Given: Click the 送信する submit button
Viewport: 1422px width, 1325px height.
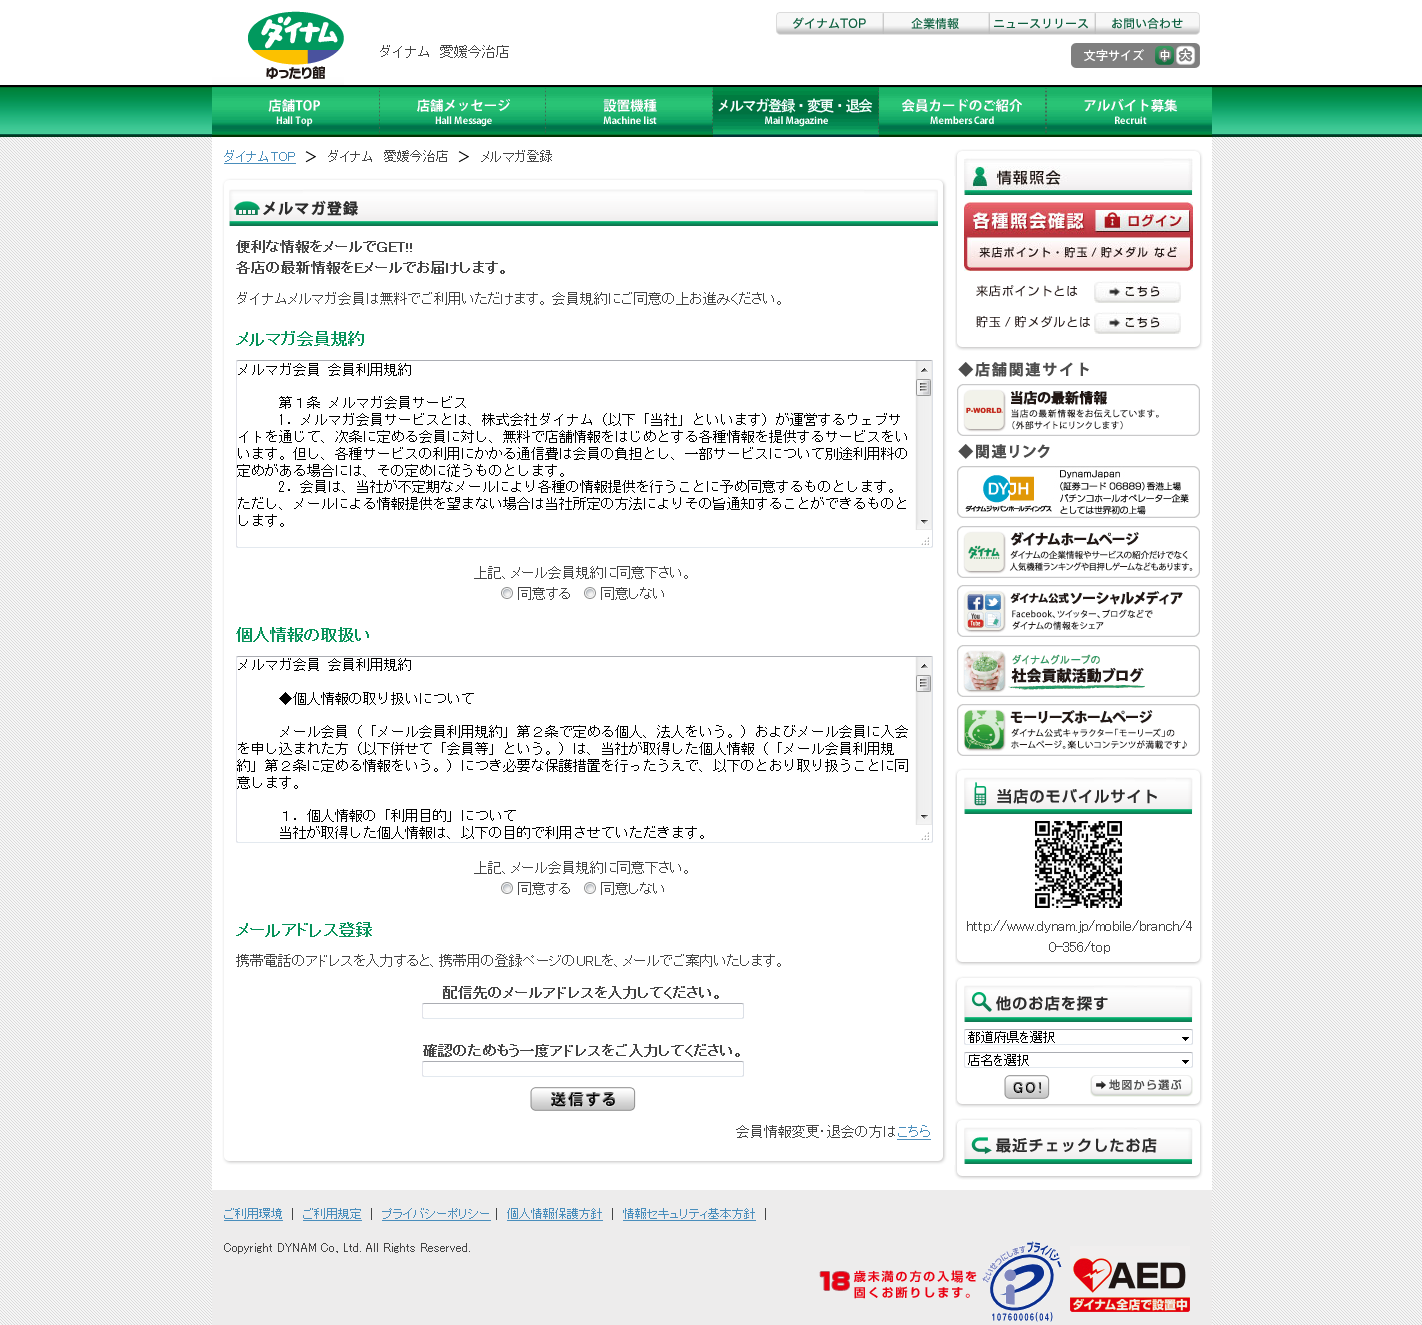Looking at the screenshot, I should (x=583, y=1099).
